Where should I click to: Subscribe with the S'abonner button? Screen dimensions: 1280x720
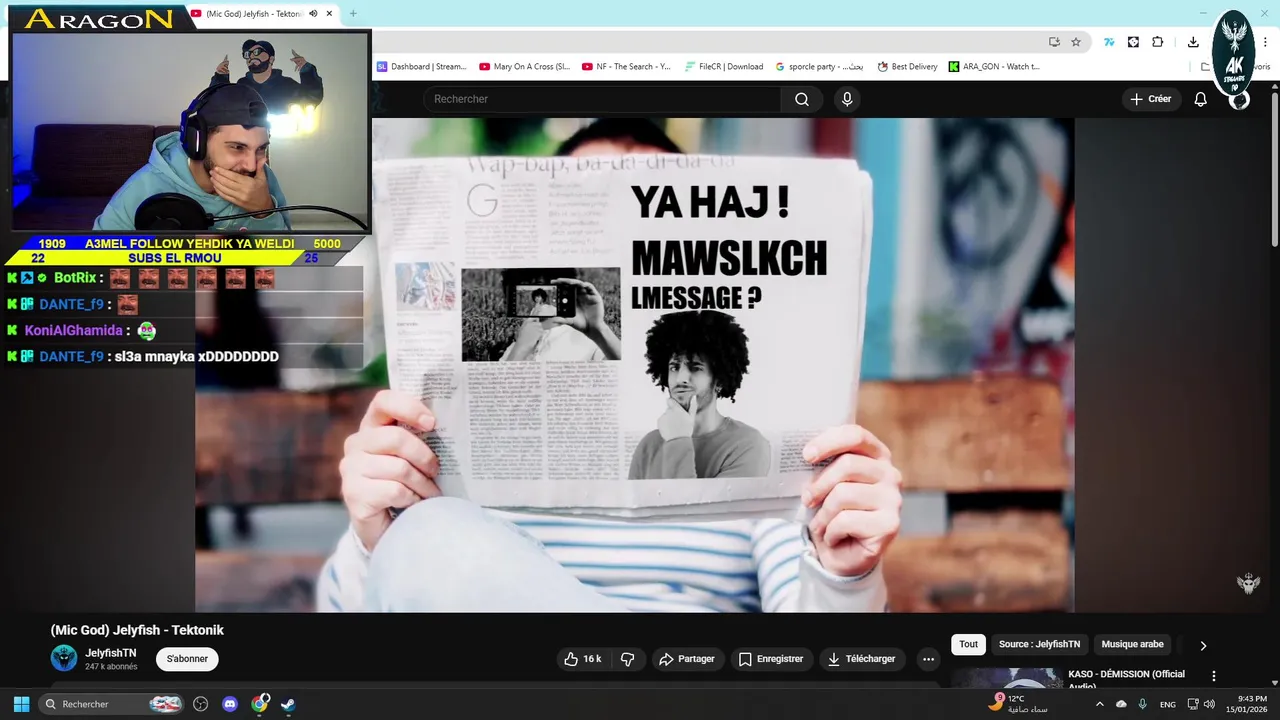click(x=187, y=659)
